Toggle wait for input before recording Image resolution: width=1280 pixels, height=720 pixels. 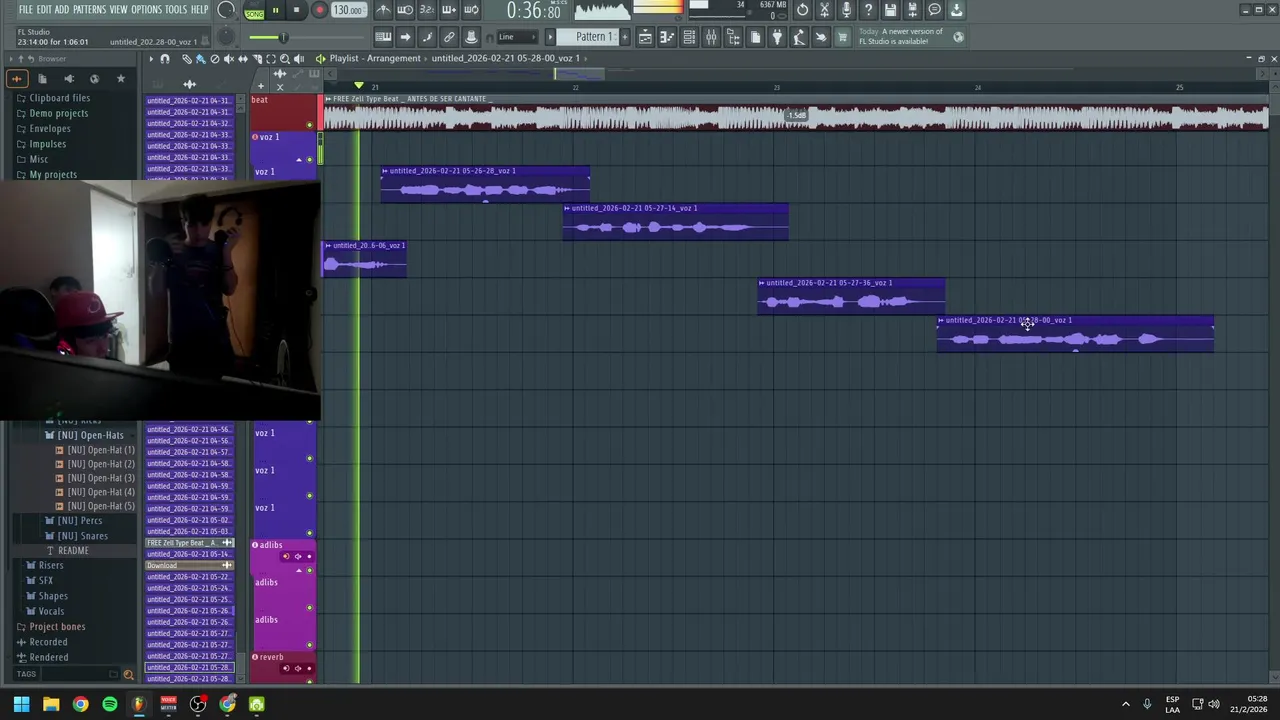pyautogui.click(x=405, y=10)
